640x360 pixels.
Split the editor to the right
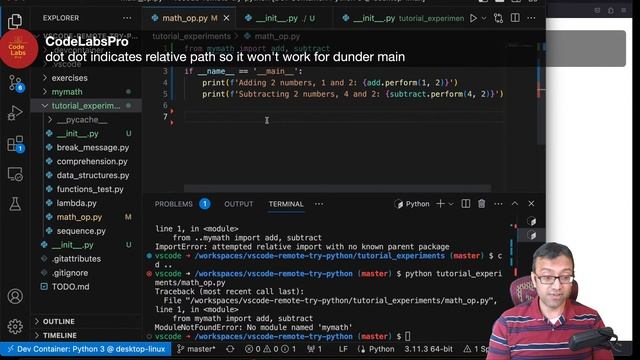pos(515,18)
